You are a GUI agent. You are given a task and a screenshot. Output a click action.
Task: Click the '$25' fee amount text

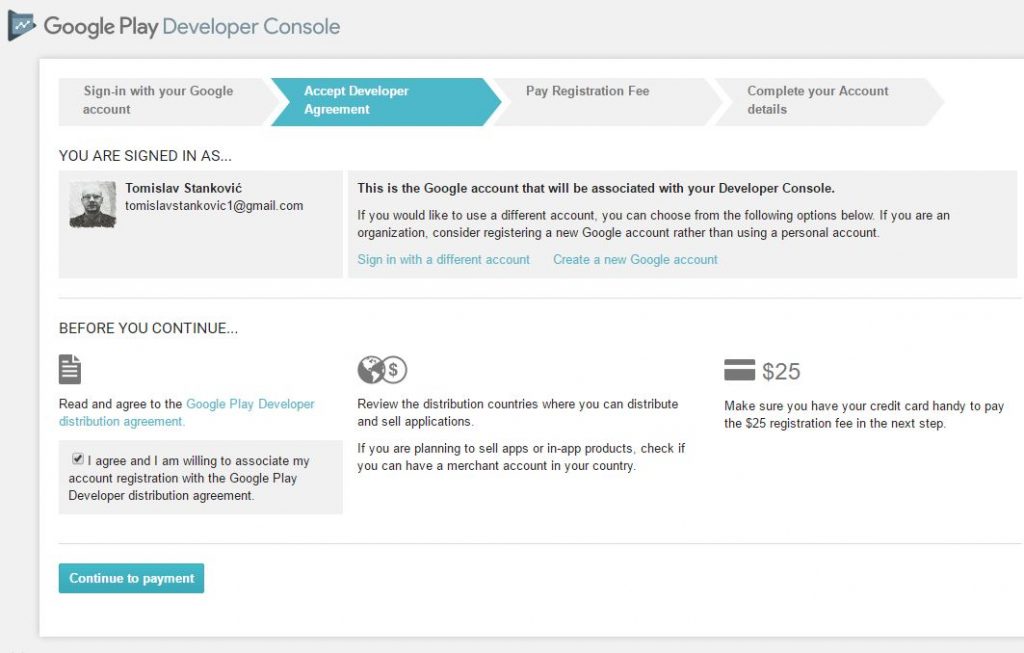[781, 371]
